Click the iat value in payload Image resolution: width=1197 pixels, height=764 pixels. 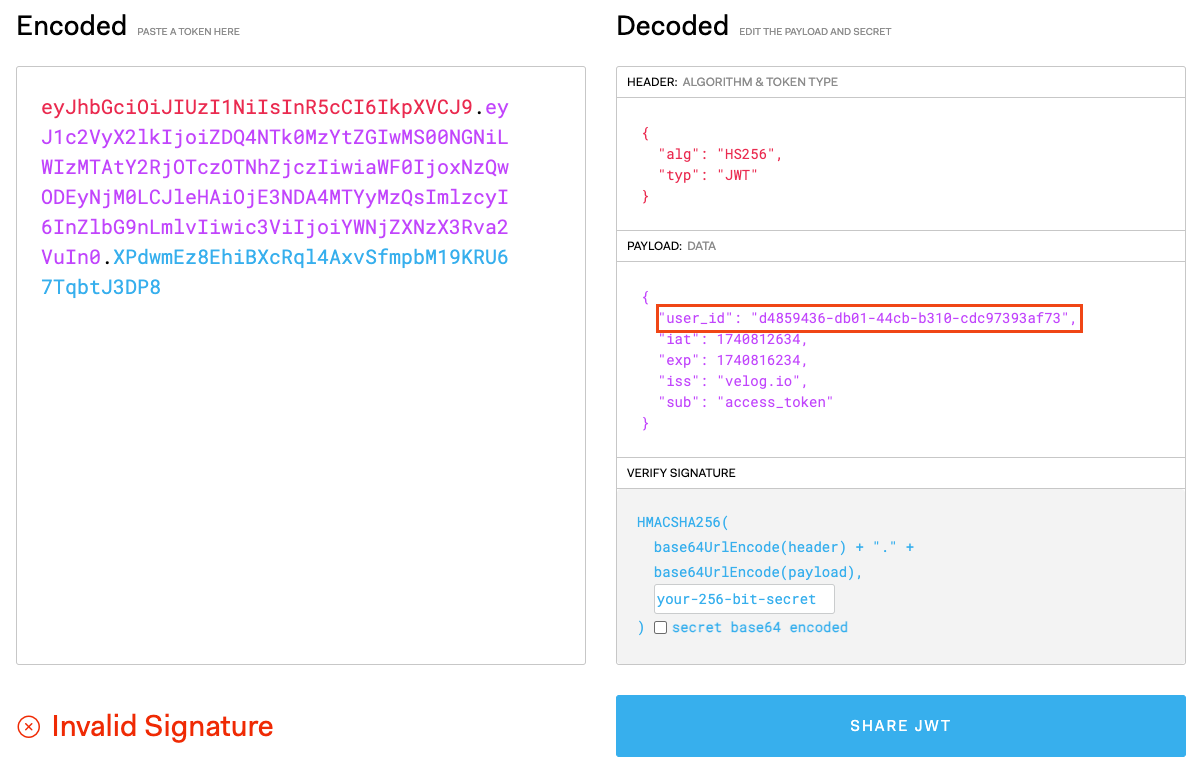[x=761, y=340]
